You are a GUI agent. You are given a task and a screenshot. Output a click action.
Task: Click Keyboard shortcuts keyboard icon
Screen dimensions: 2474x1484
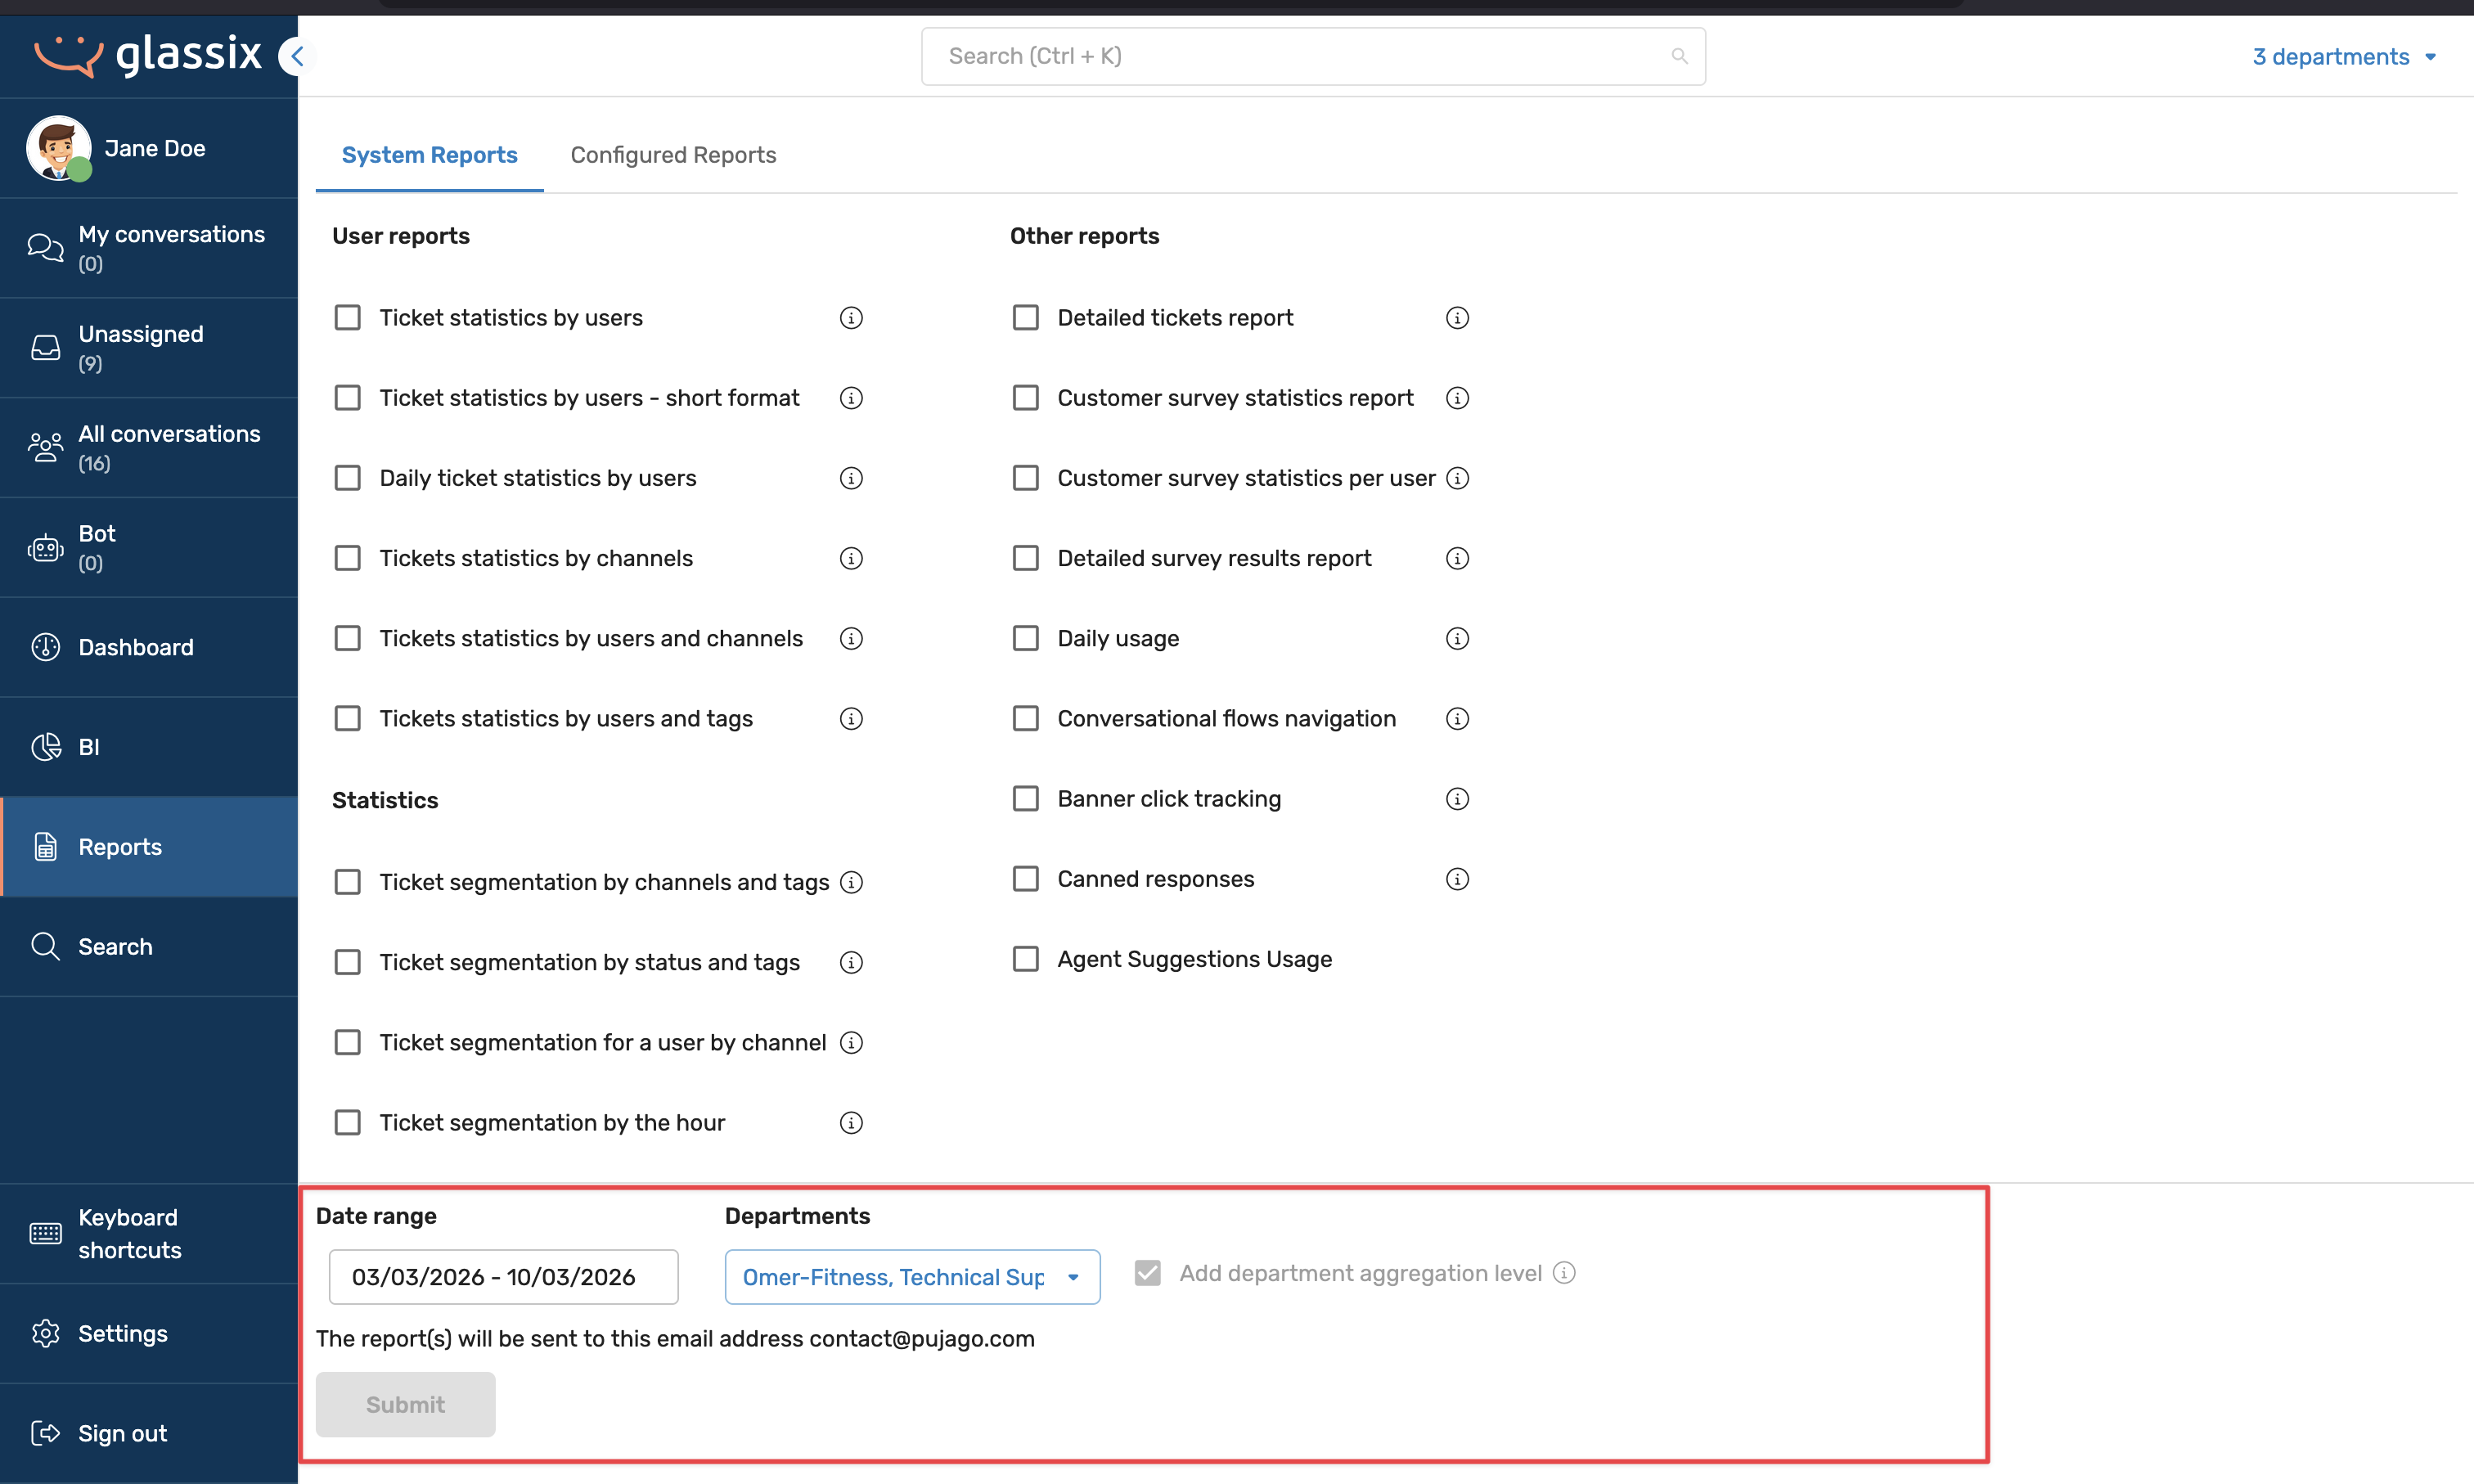click(x=45, y=1233)
